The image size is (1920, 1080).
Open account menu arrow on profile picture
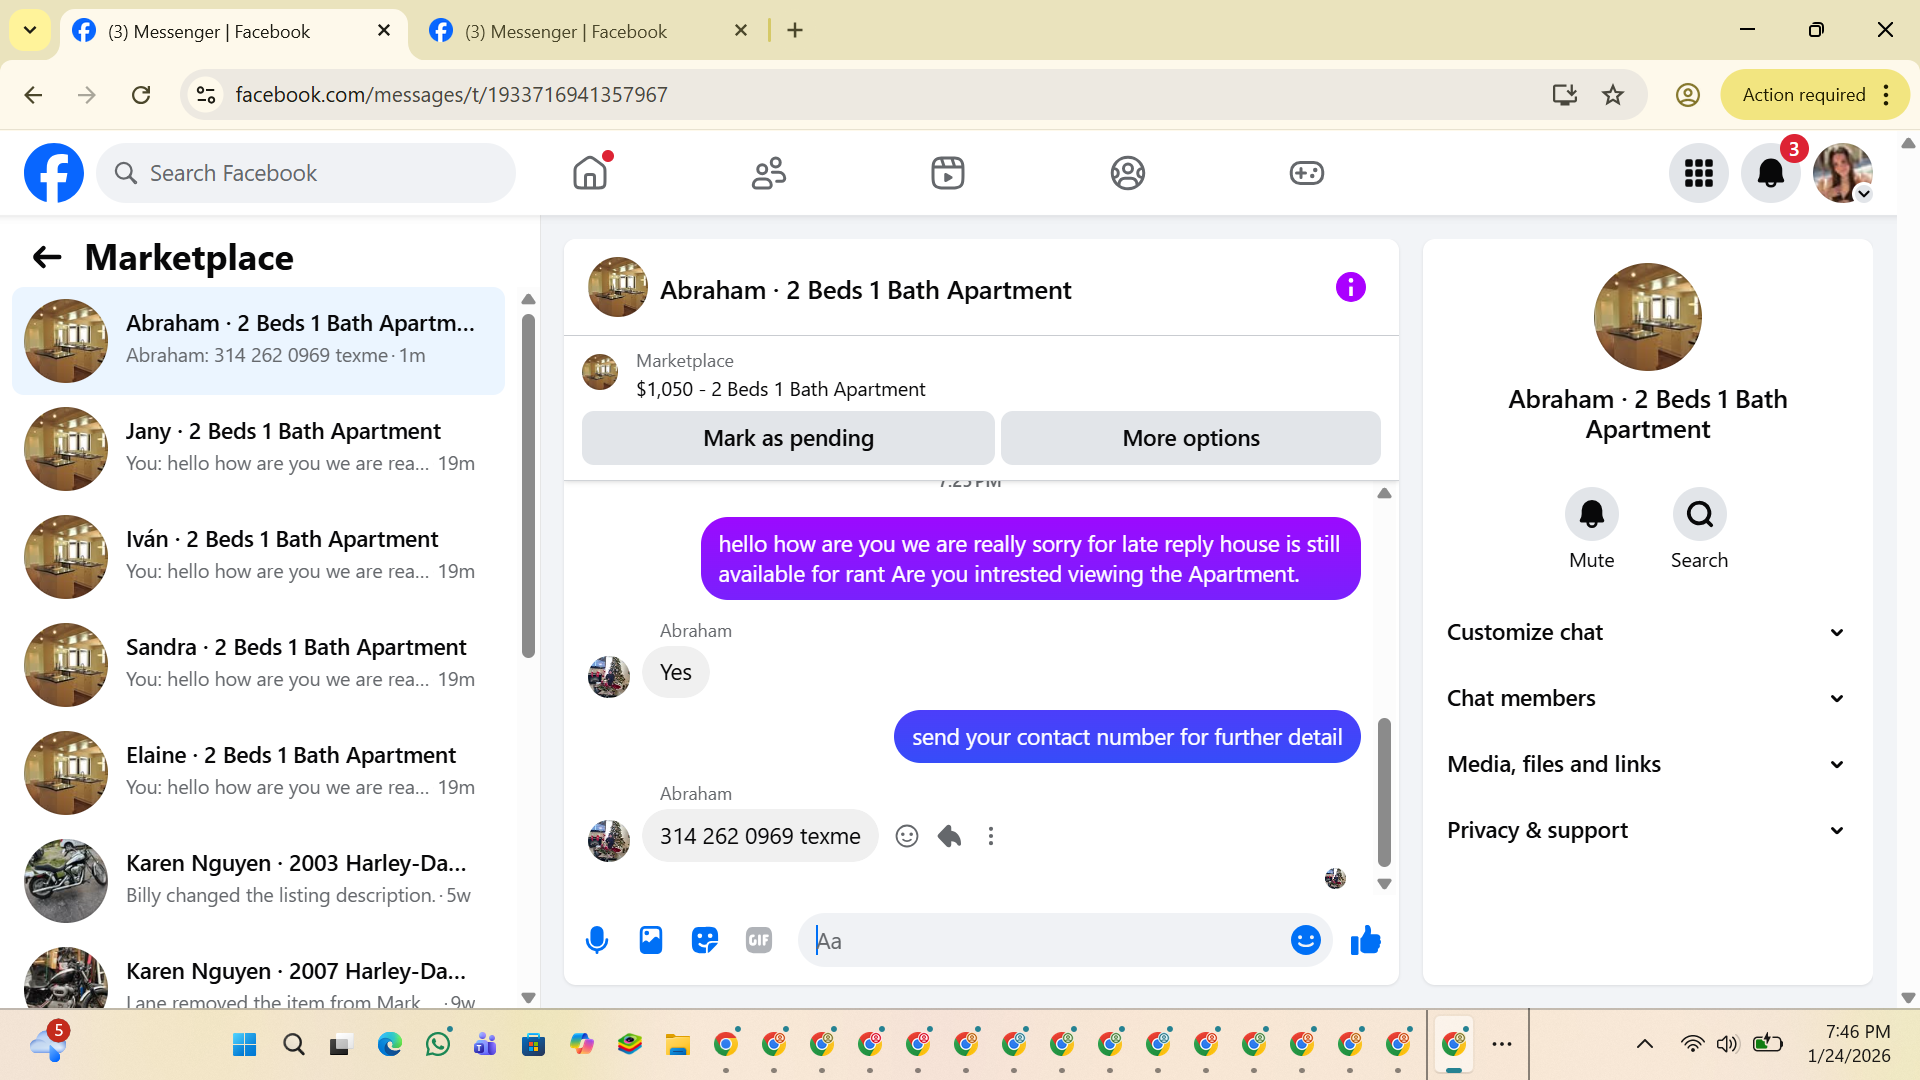click(1863, 194)
